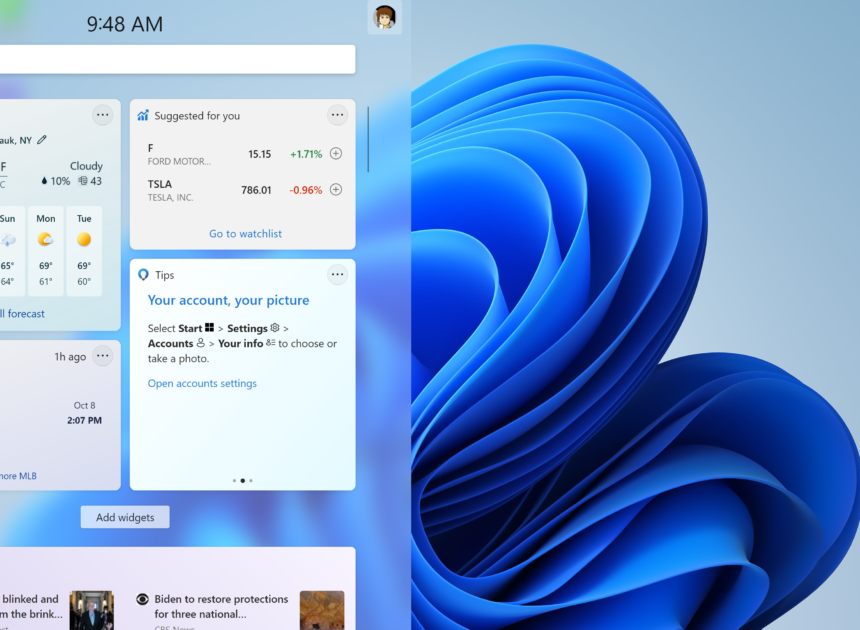
Task: Click the stocks chart icon
Action: pyautogui.click(x=143, y=115)
